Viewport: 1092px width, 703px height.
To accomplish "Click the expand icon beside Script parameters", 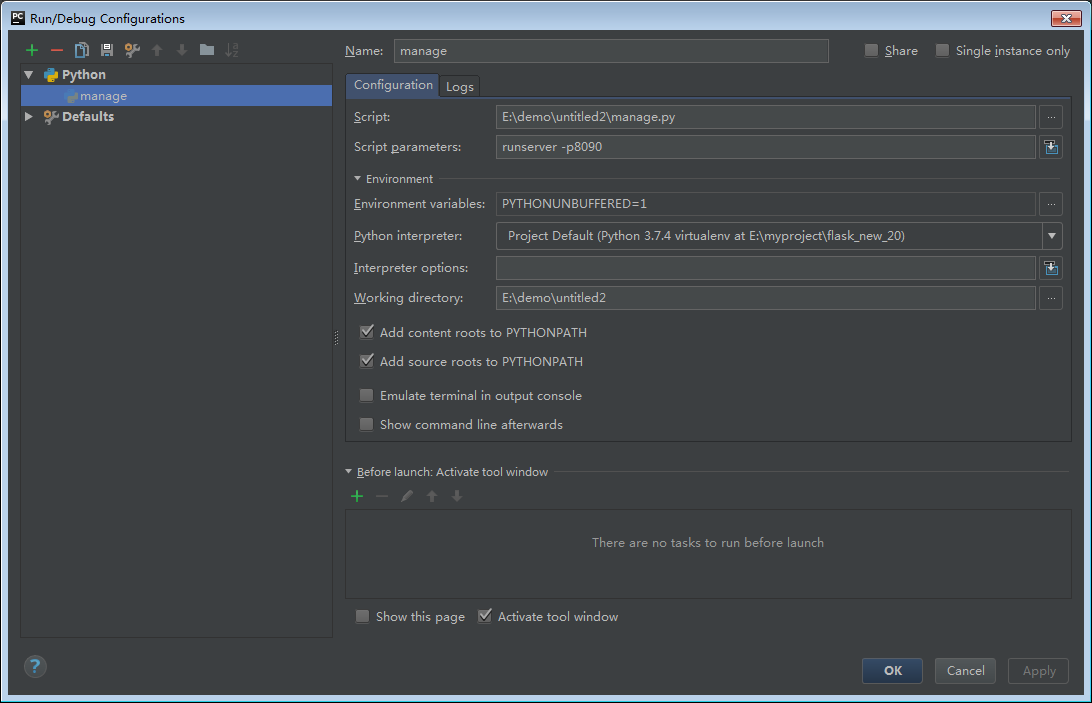I will (1050, 147).
